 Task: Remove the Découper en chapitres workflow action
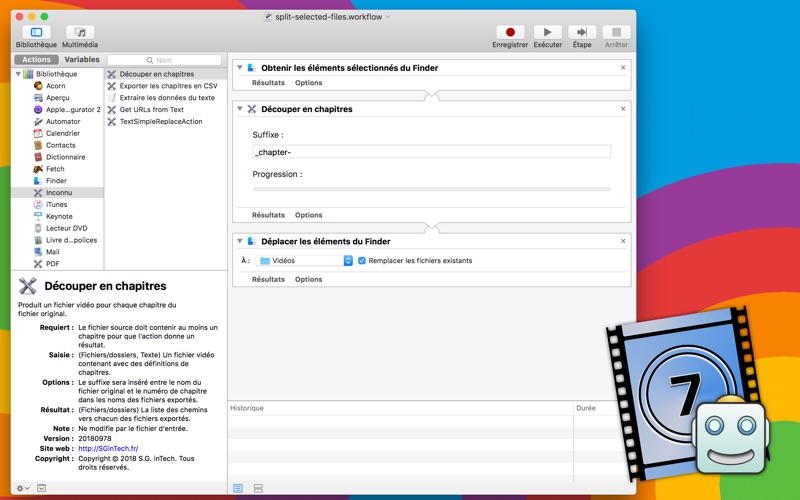623,109
